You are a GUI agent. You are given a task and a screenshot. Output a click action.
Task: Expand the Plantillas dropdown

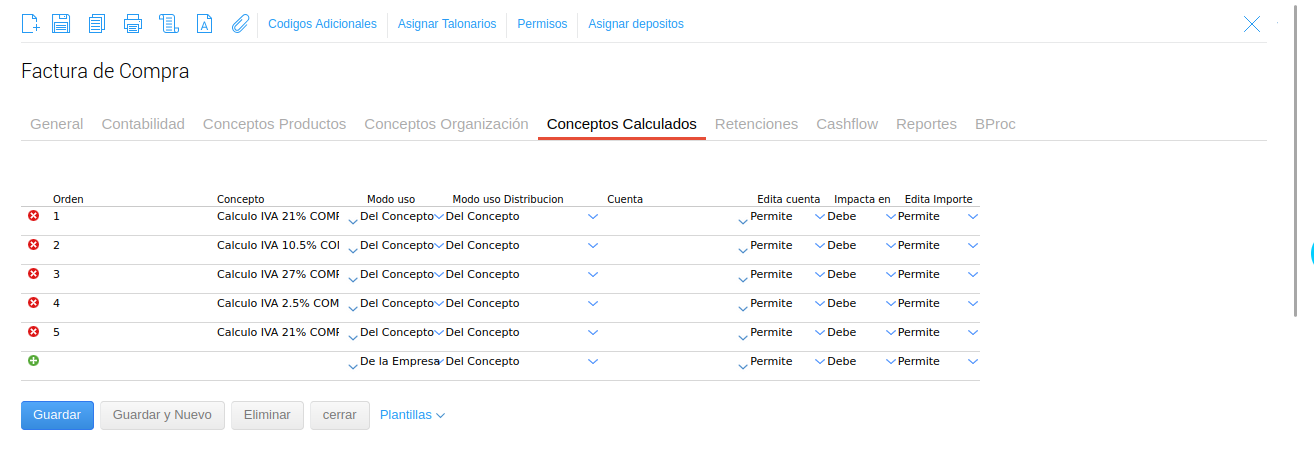click(x=412, y=415)
